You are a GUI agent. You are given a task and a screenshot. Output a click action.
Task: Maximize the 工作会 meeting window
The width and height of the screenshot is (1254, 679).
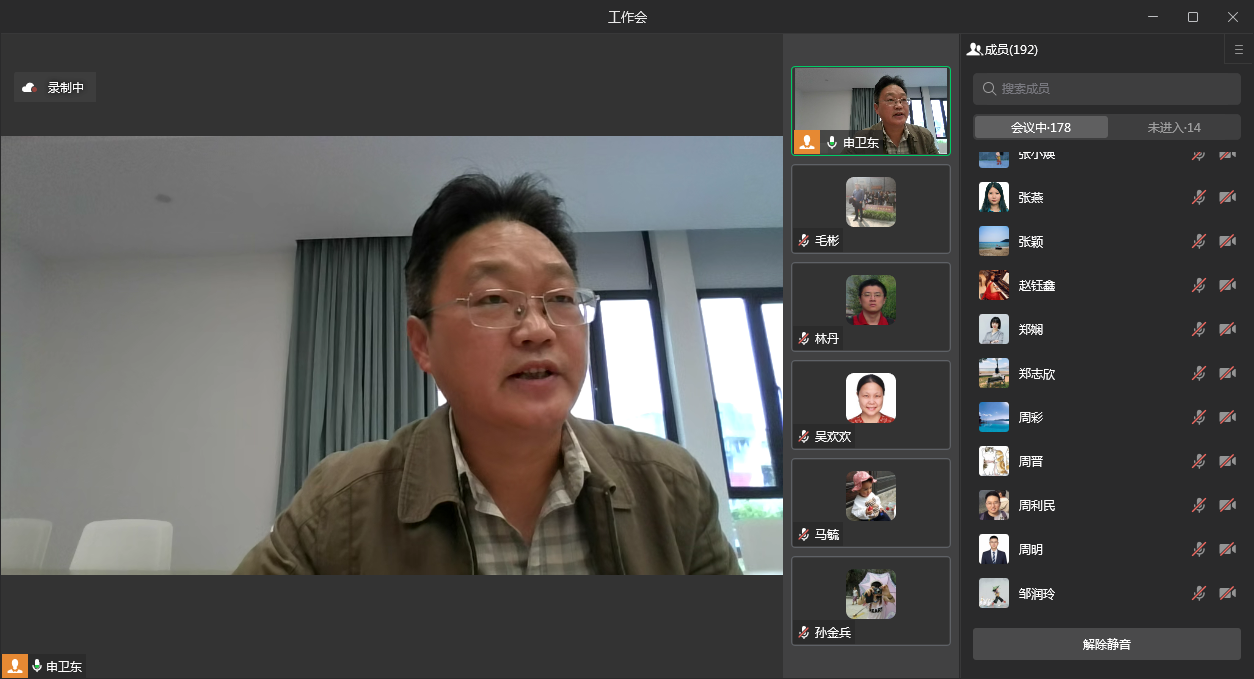tap(1192, 17)
